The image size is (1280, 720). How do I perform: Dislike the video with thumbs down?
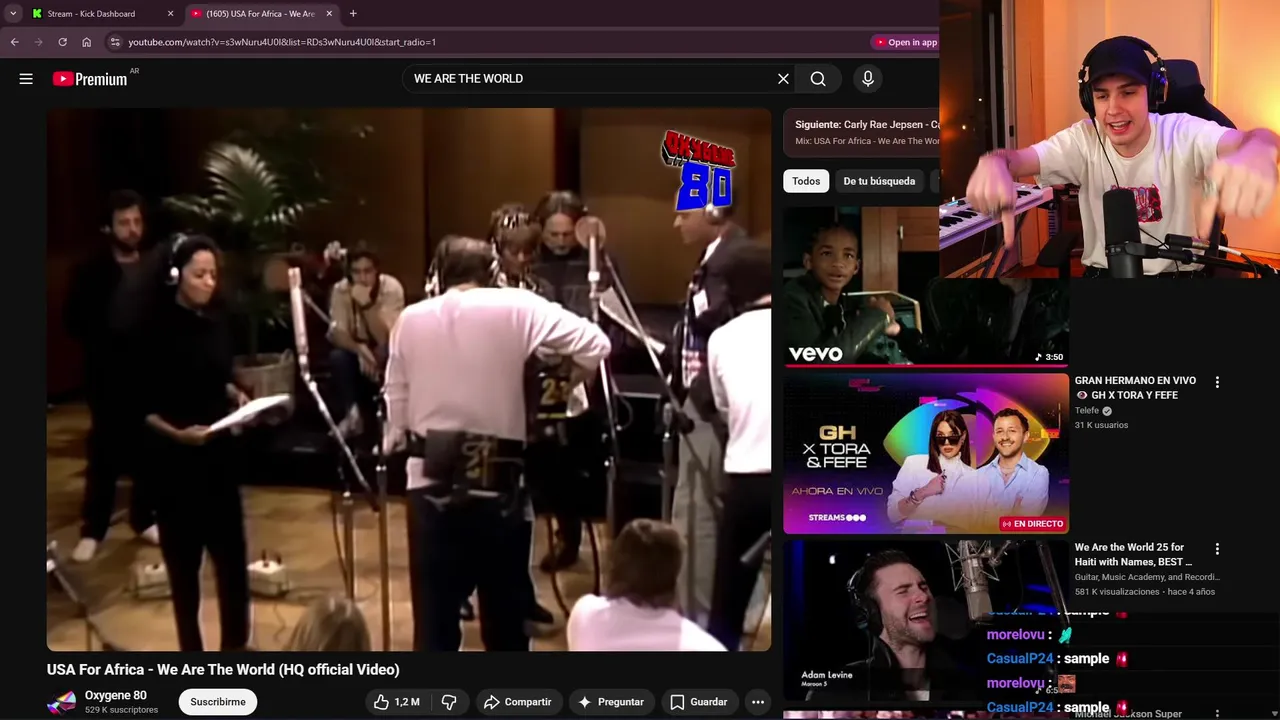[x=449, y=702]
